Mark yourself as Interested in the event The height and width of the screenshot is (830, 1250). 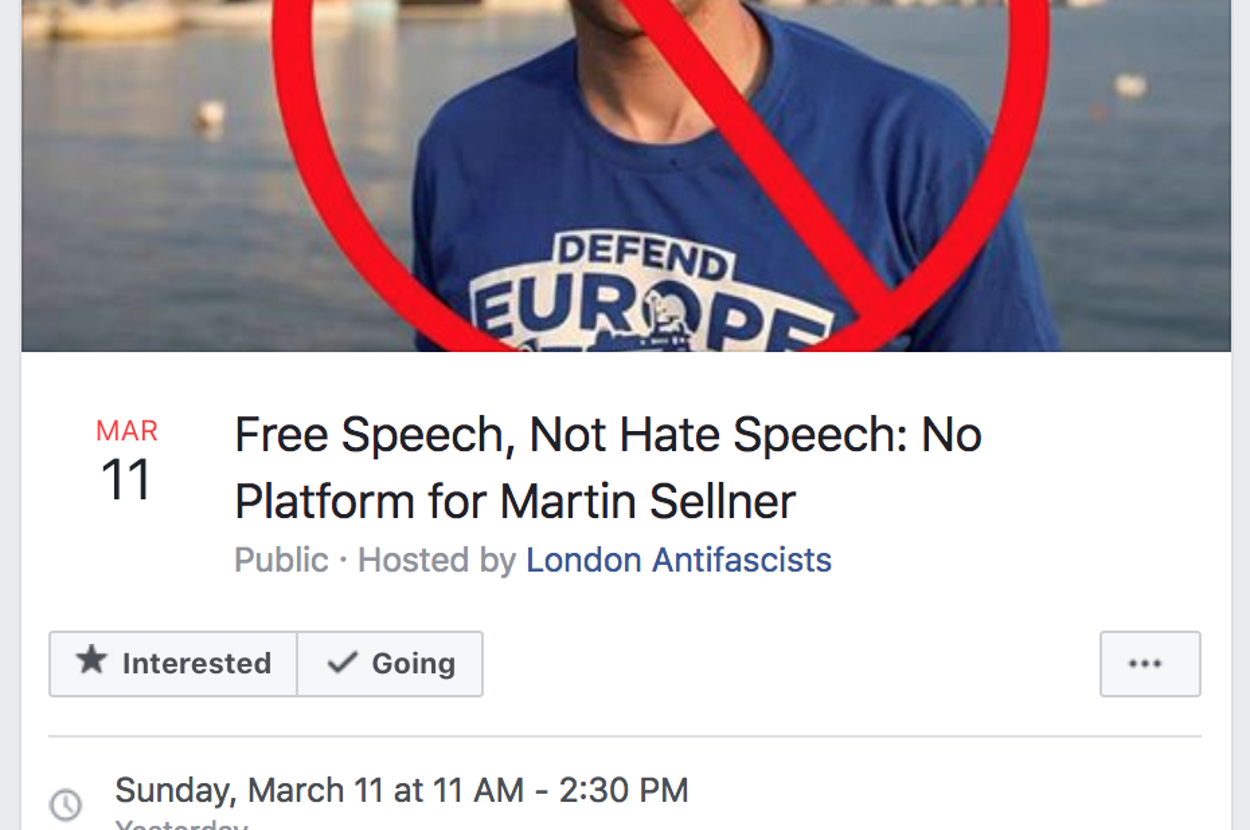point(173,664)
